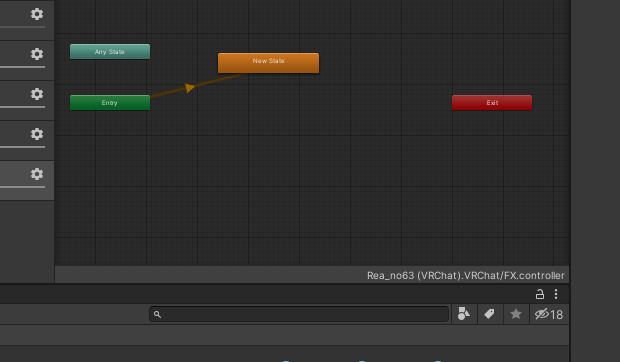This screenshot has width=620, height=362.
Task: Select the orange New State node
Action: [268, 63]
